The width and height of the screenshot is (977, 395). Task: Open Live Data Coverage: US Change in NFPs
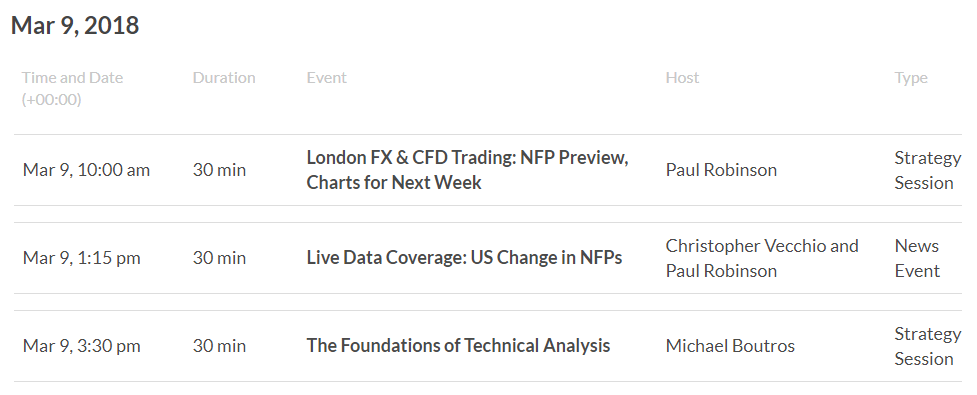[464, 258]
